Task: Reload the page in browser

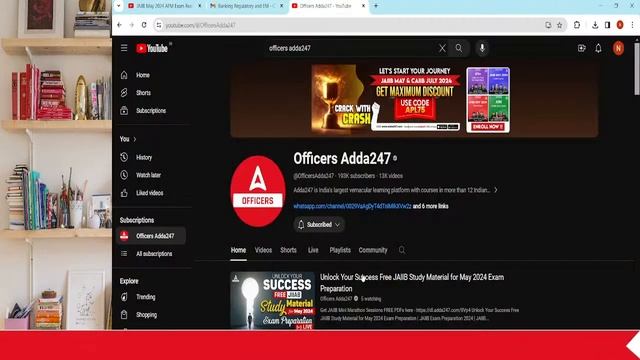Action: 144,25
